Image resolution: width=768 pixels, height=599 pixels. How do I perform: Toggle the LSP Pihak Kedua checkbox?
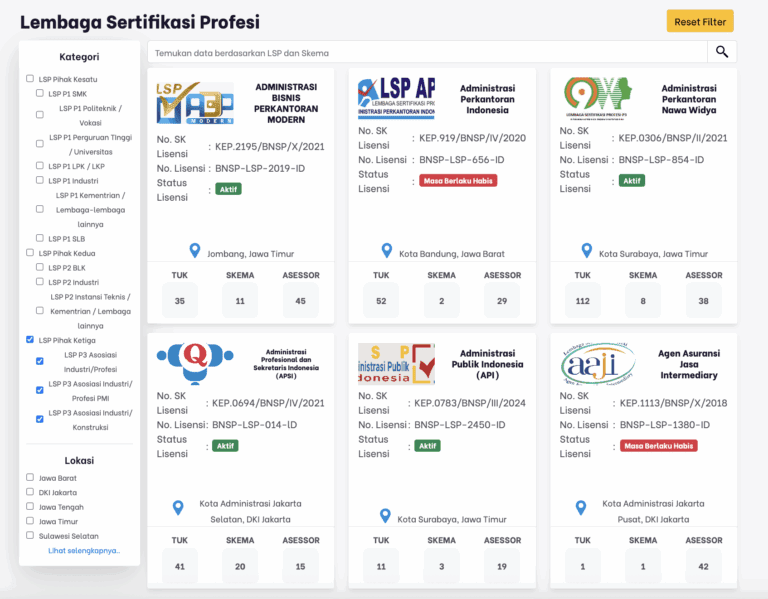(x=30, y=253)
